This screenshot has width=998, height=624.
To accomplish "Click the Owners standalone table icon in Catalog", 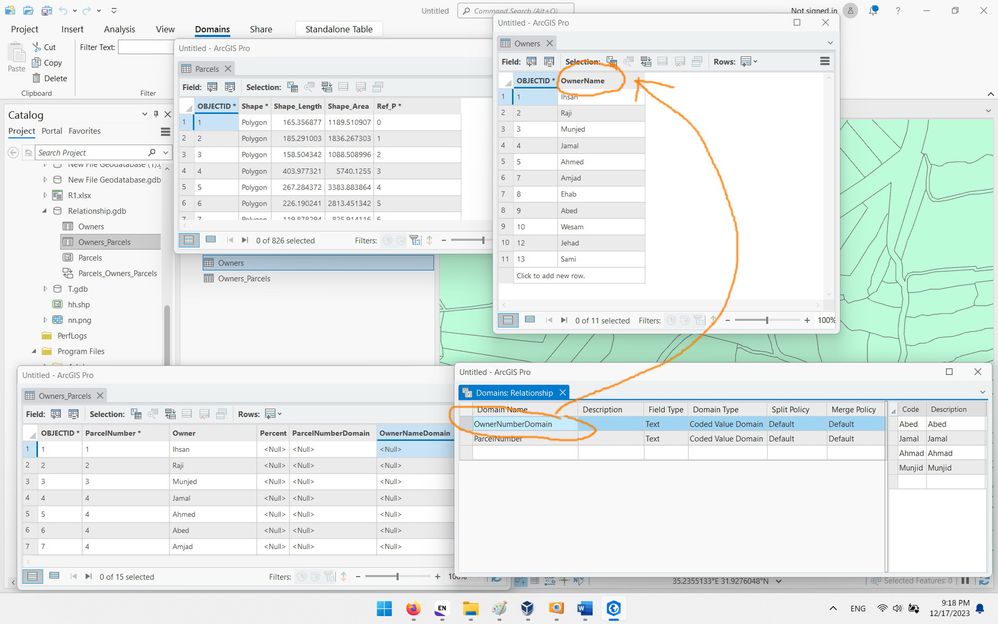I will pyautogui.click(x=68, y=227).
